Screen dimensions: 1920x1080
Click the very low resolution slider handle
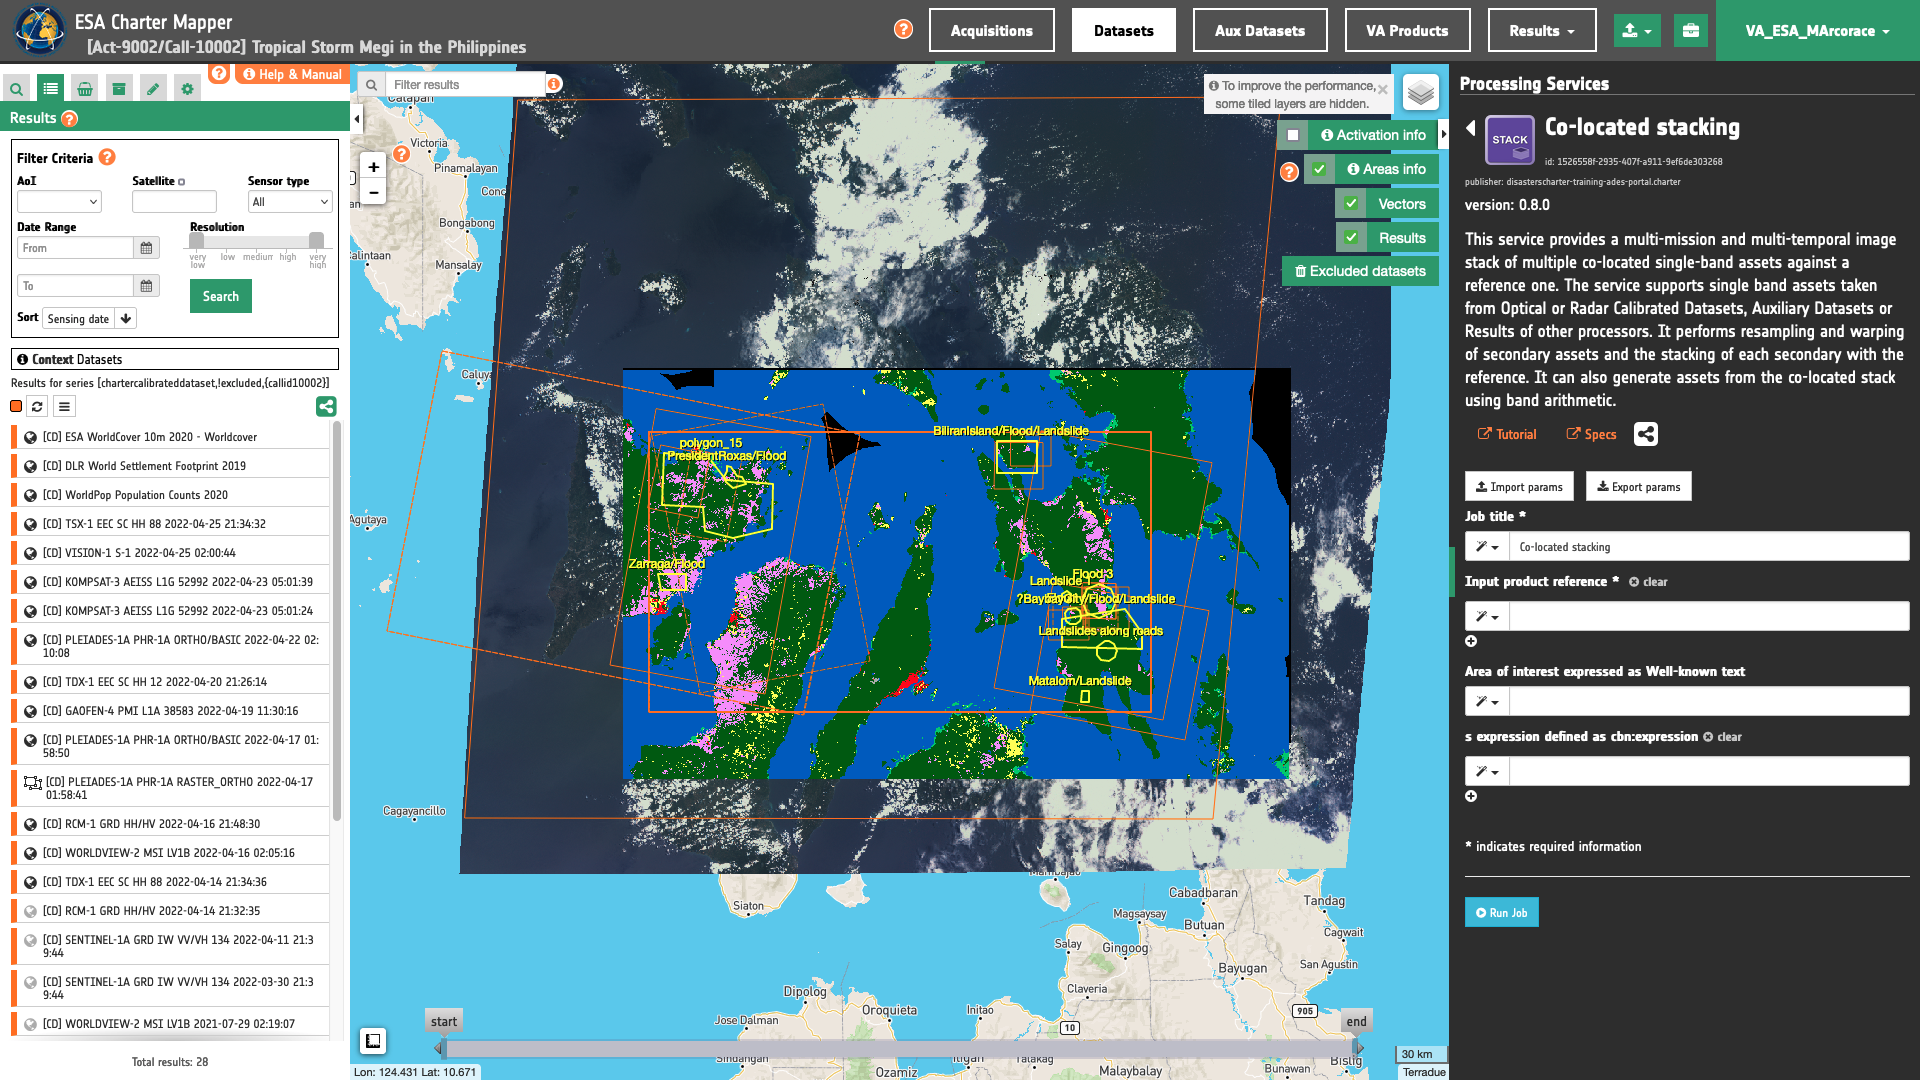click(x=197, y=240)
